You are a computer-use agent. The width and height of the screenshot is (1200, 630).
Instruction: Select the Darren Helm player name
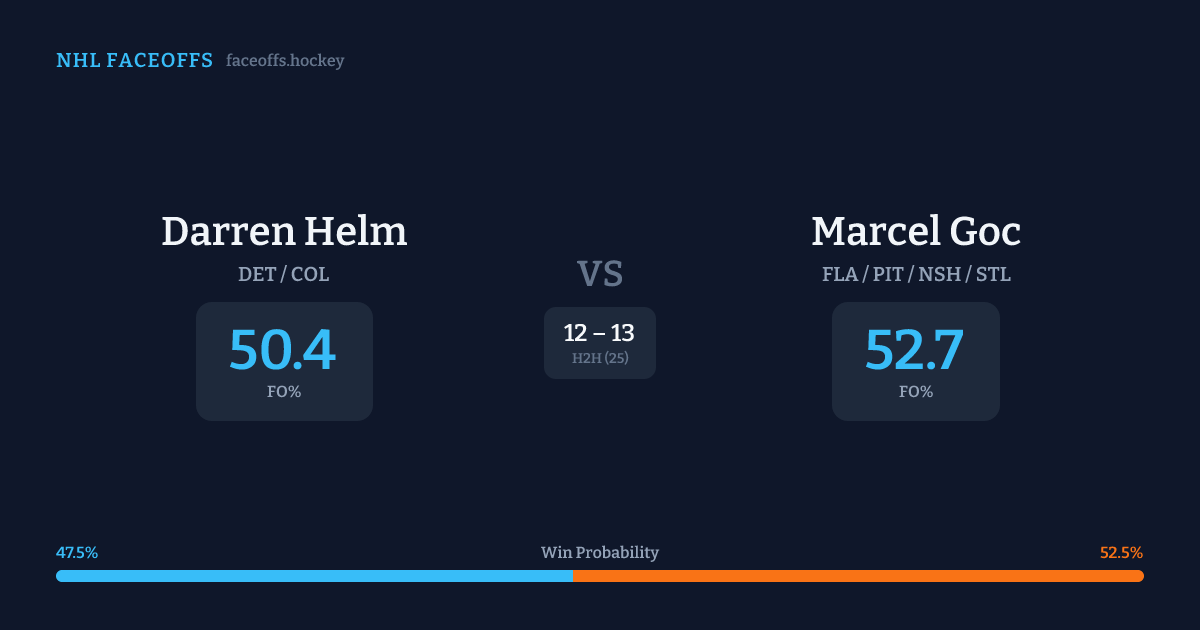tap(284, 231)
